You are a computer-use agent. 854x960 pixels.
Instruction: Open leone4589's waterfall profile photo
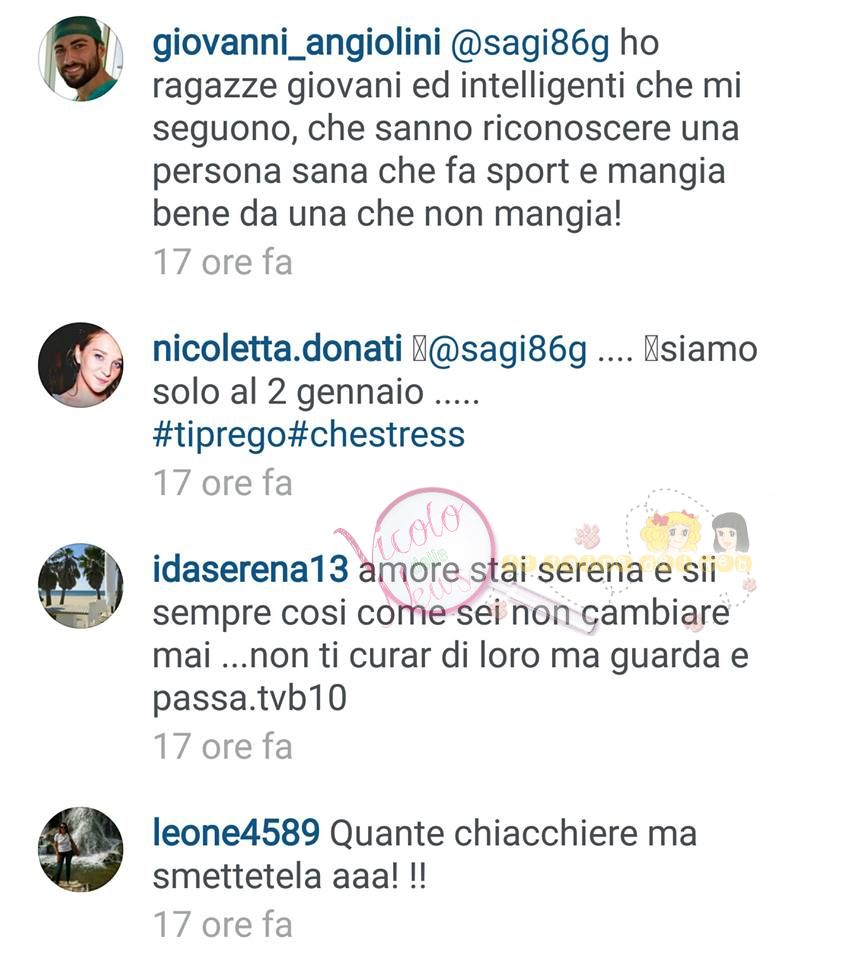[x=81, y=849]
